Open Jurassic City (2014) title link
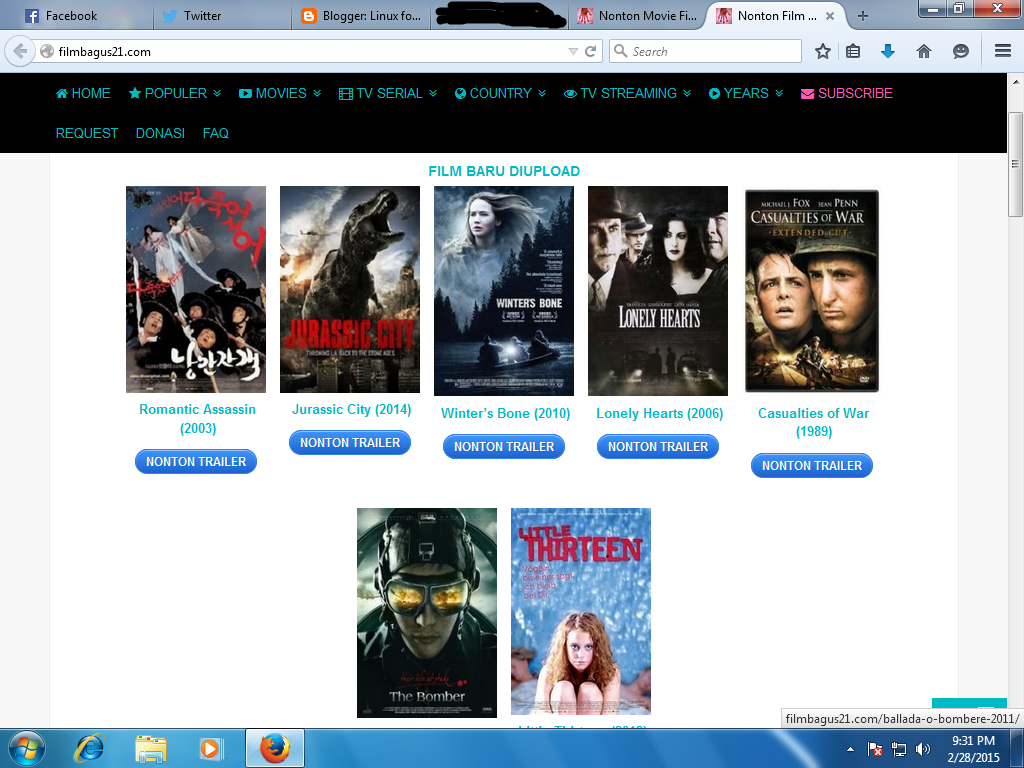Viewport: 1024px width, 768px height. pyautogui.click(x=351, y=409)
